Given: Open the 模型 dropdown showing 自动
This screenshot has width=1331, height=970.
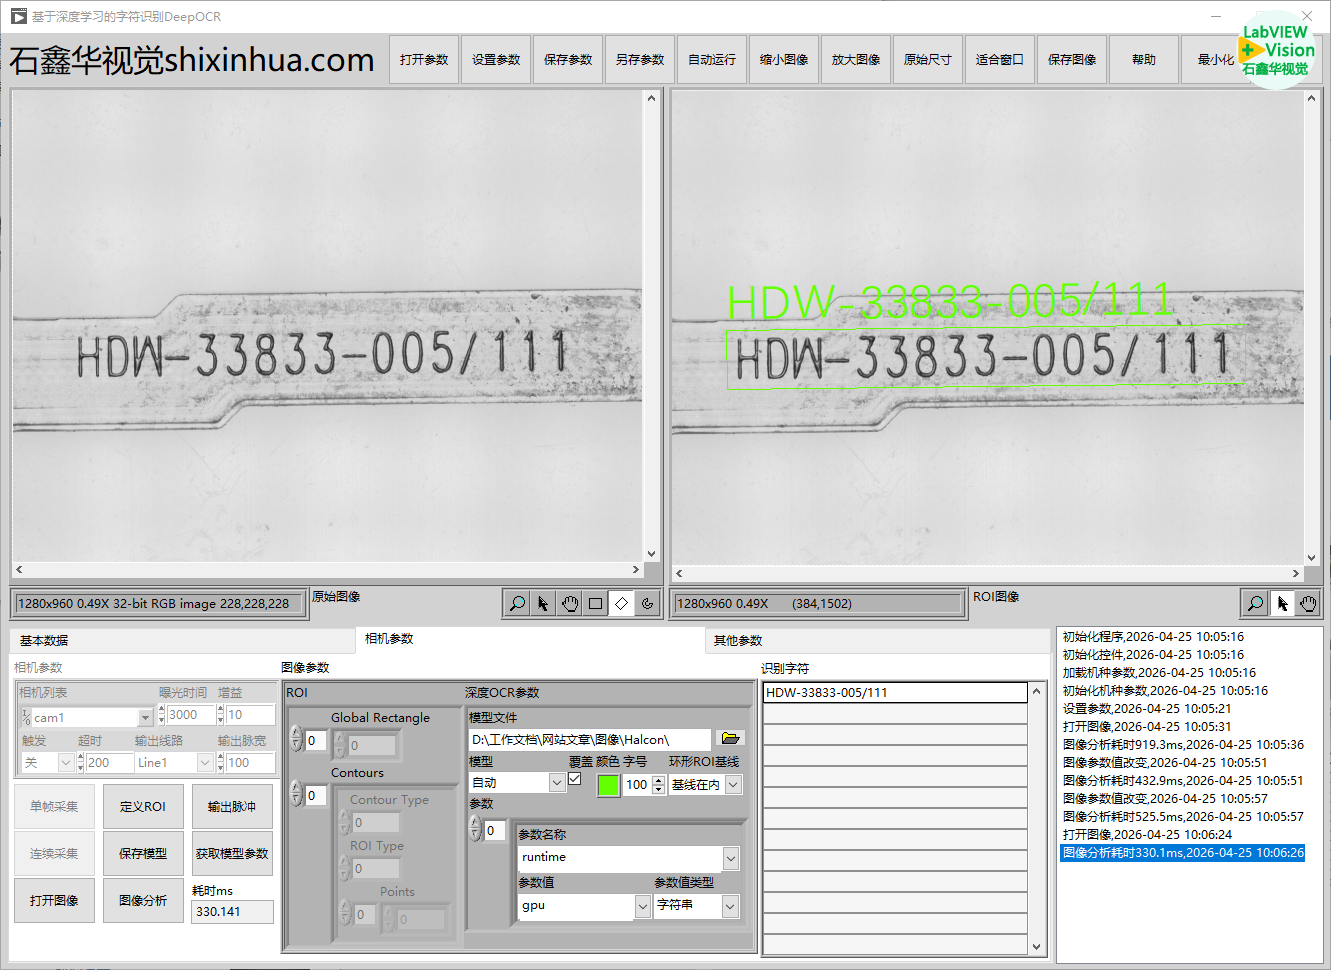Looking at the screenshot, I should (557, 784).
